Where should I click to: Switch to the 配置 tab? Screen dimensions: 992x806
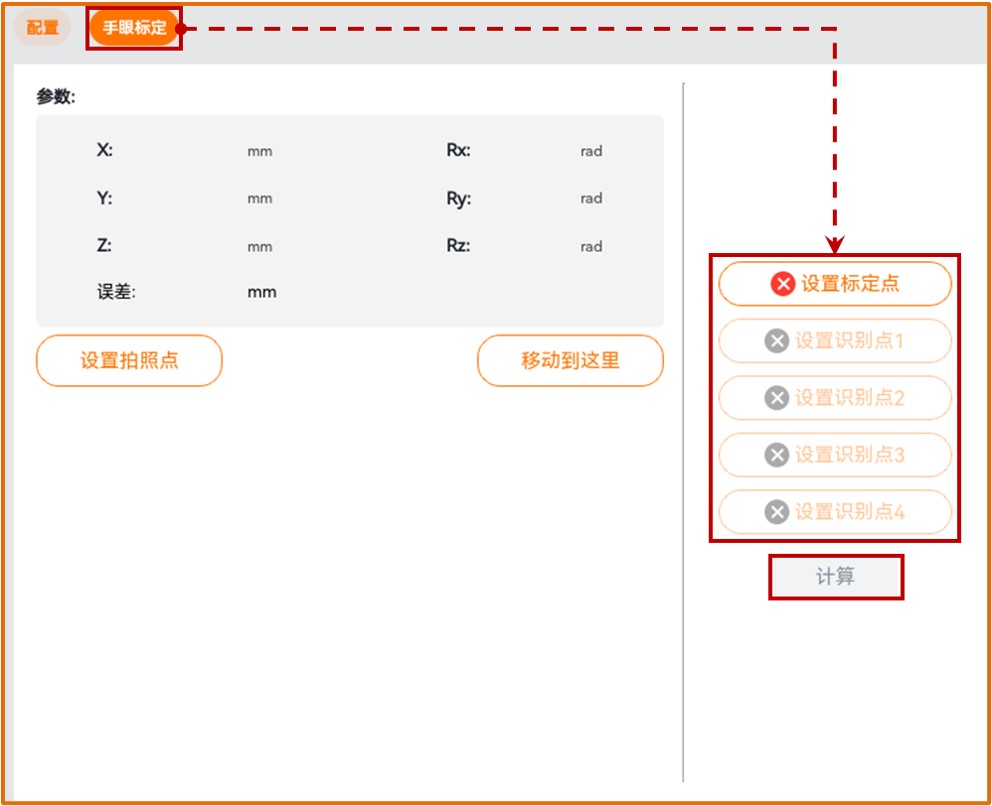coord(42,28)
